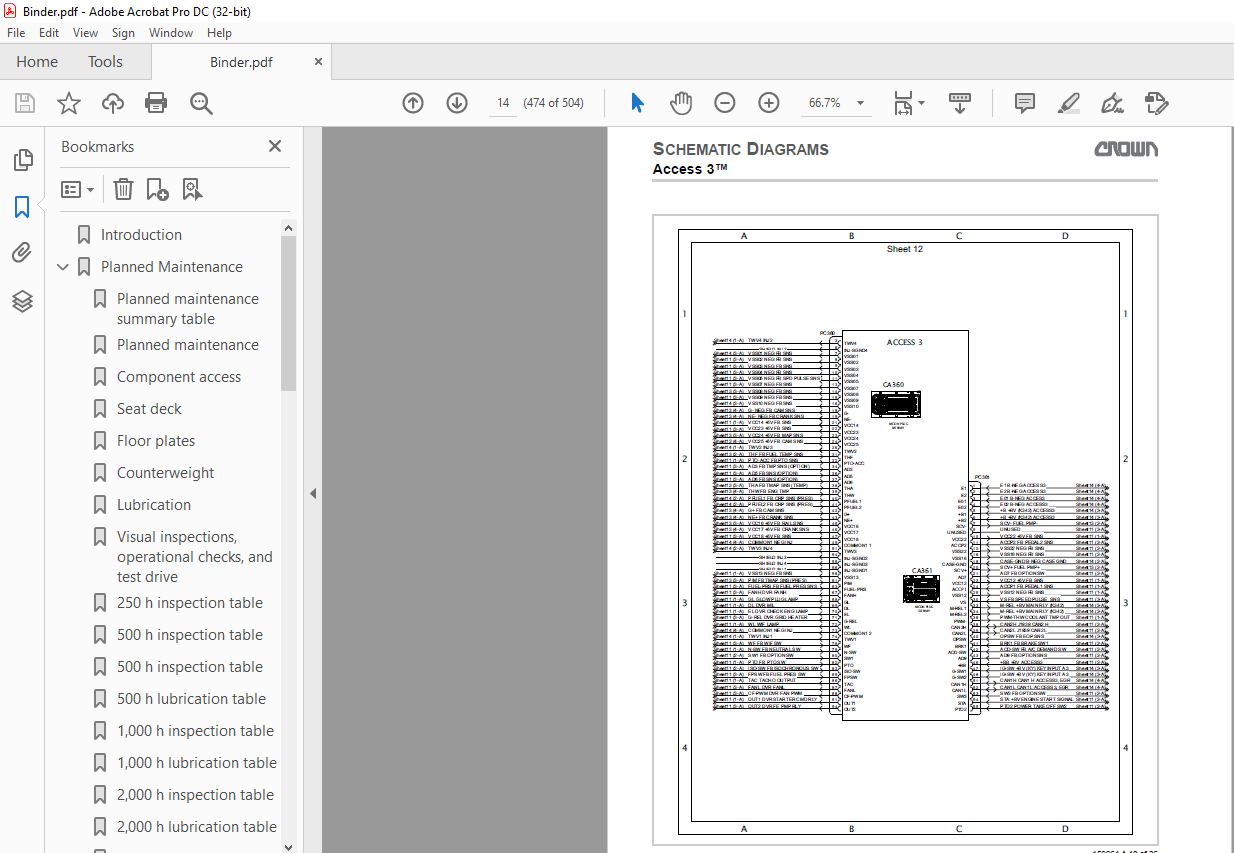1234x853 pixels.
Task: Open the Help menu
Action: point(219,33)
